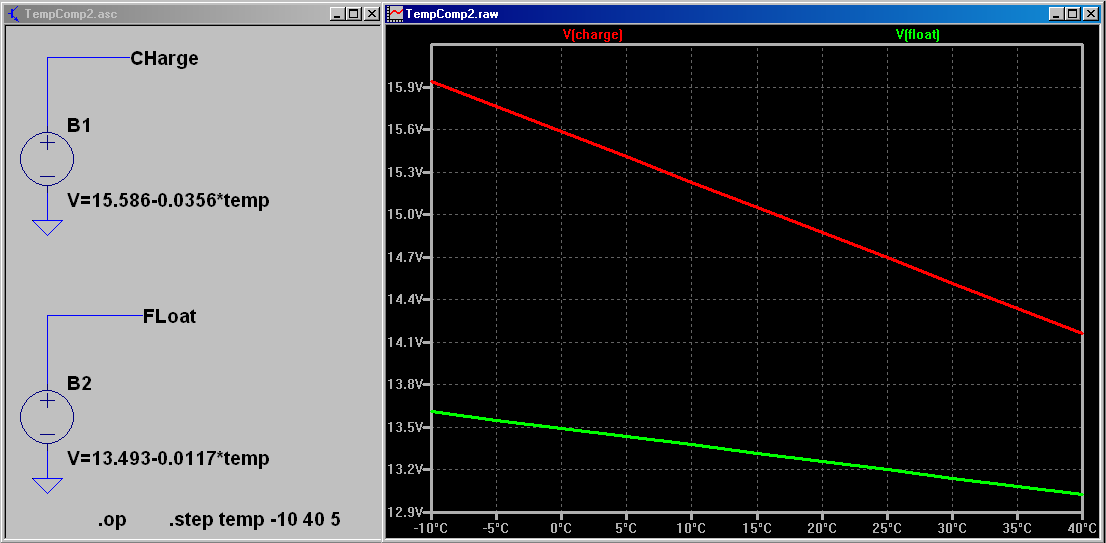Maximize the TempComp2.asc schematic window
This screenshot has height=543, width=1106.
(x=353, y=13)
